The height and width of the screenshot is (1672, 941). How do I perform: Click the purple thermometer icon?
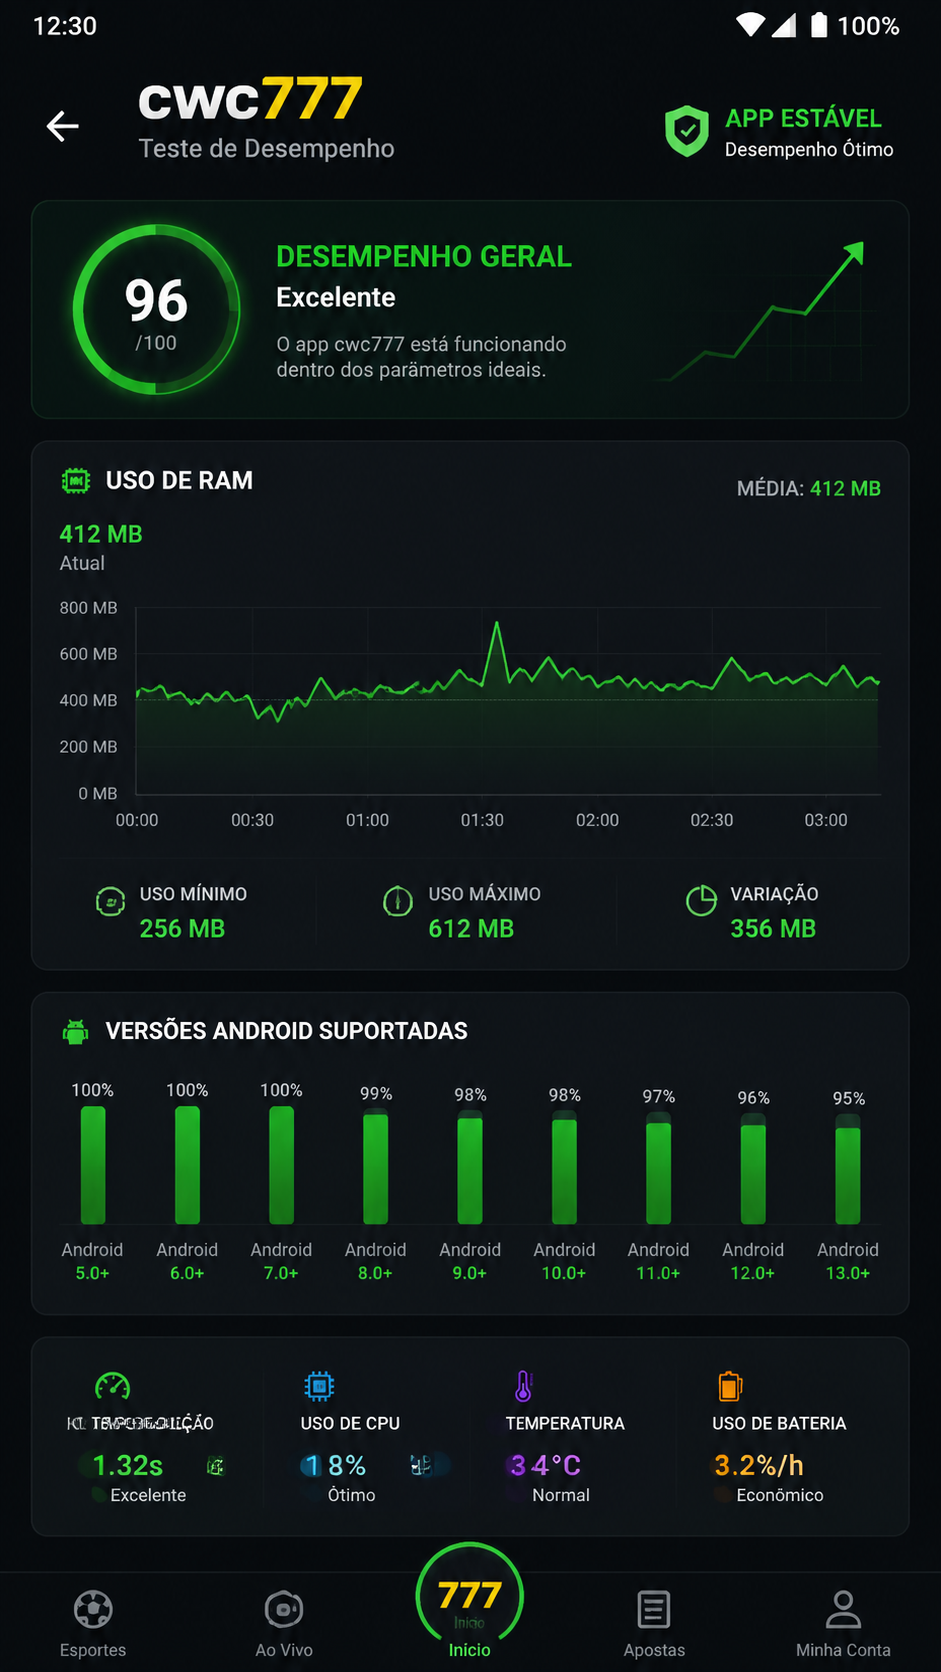point(523,1386)
